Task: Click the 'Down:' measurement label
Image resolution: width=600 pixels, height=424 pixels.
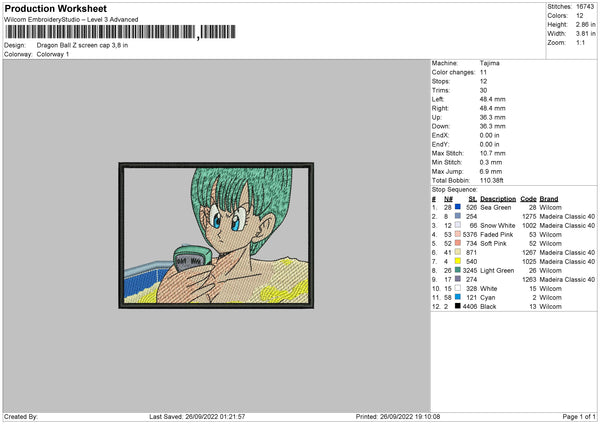Action: point(441,126)
